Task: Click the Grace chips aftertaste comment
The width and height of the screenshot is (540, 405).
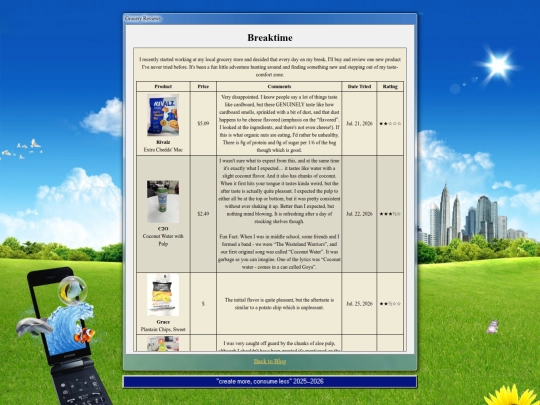Action: 279,304
